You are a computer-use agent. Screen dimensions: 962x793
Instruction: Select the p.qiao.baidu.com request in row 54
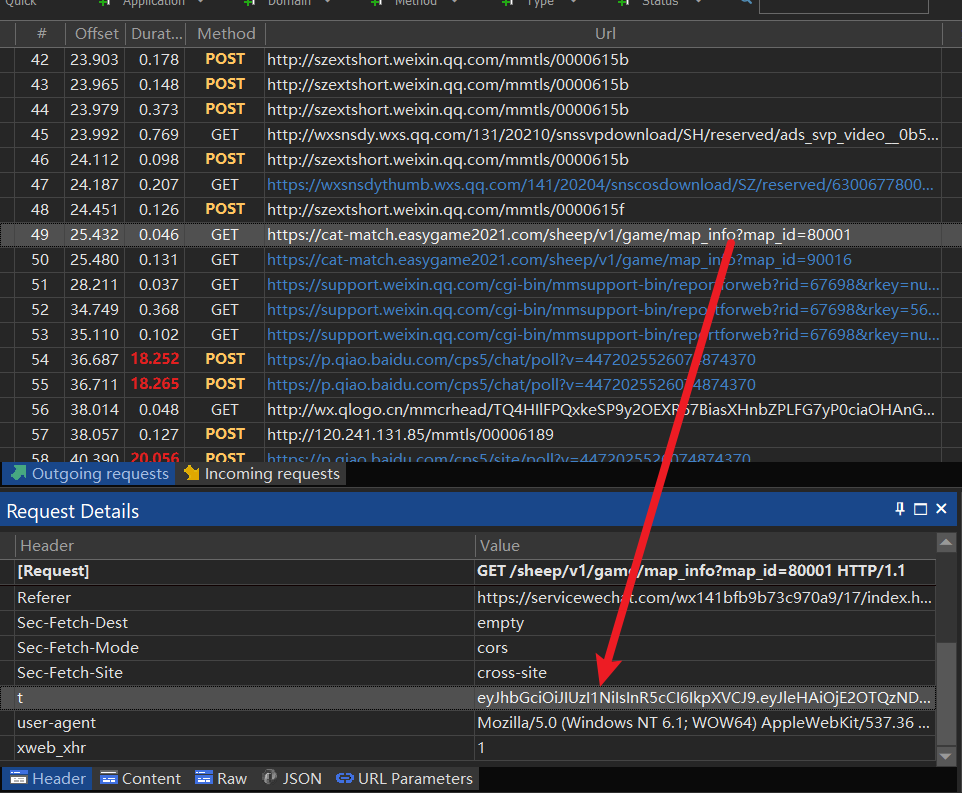click(x=510, y=359)
